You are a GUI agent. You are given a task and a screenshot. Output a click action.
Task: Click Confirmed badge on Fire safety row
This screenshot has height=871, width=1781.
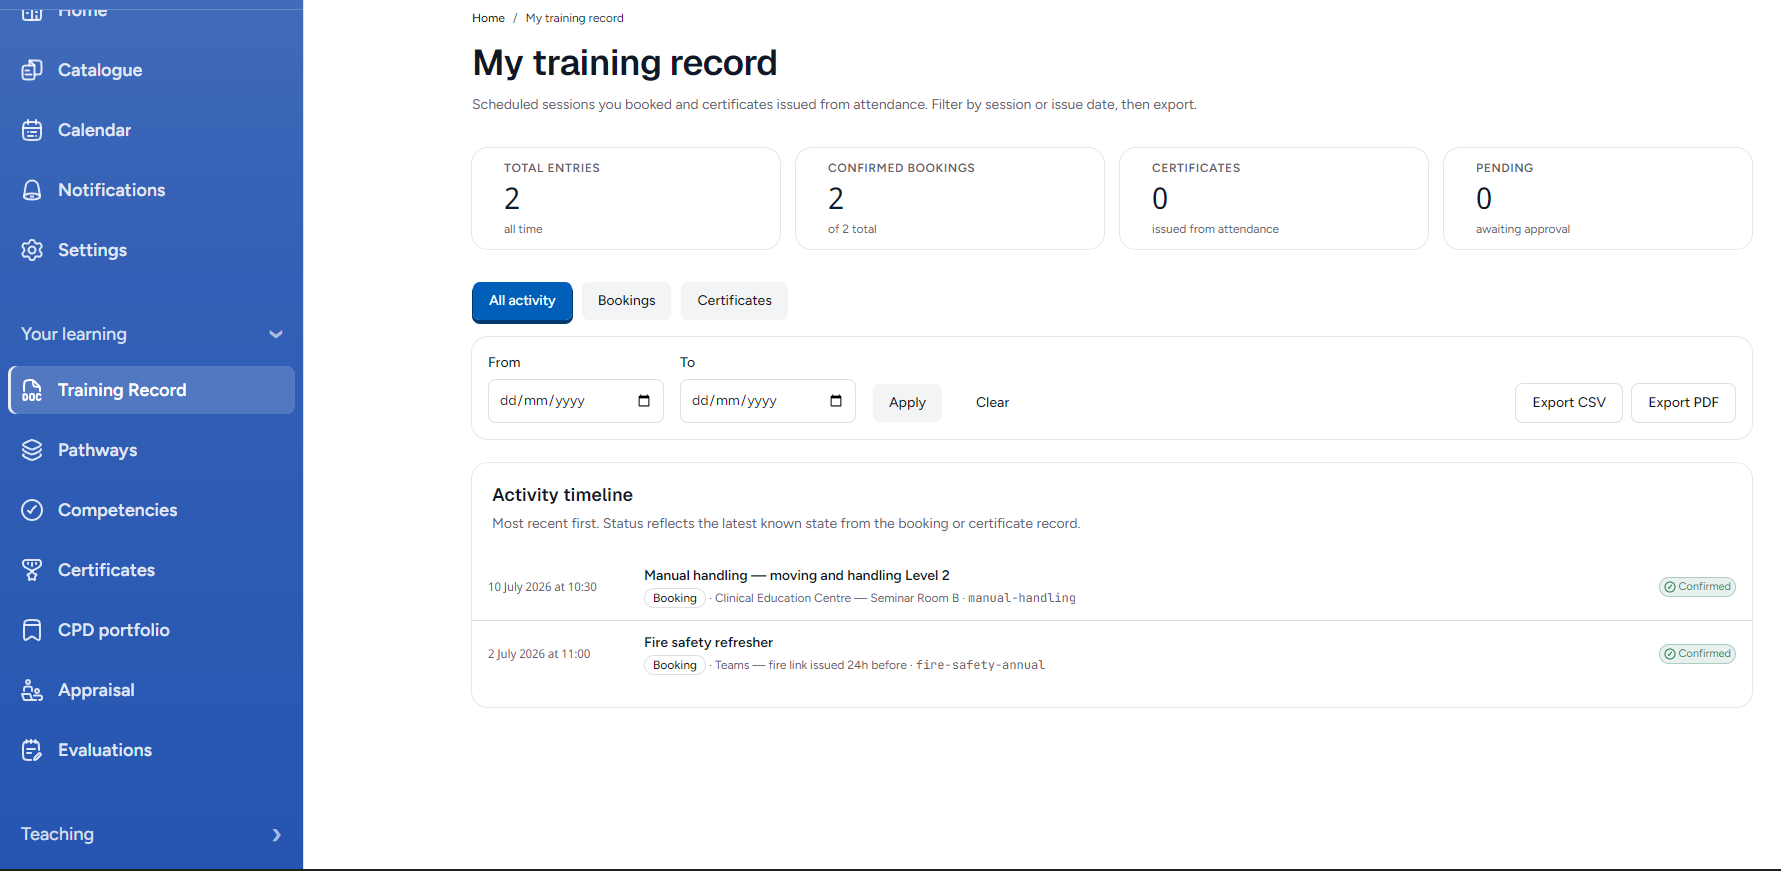click(1697, 654)
